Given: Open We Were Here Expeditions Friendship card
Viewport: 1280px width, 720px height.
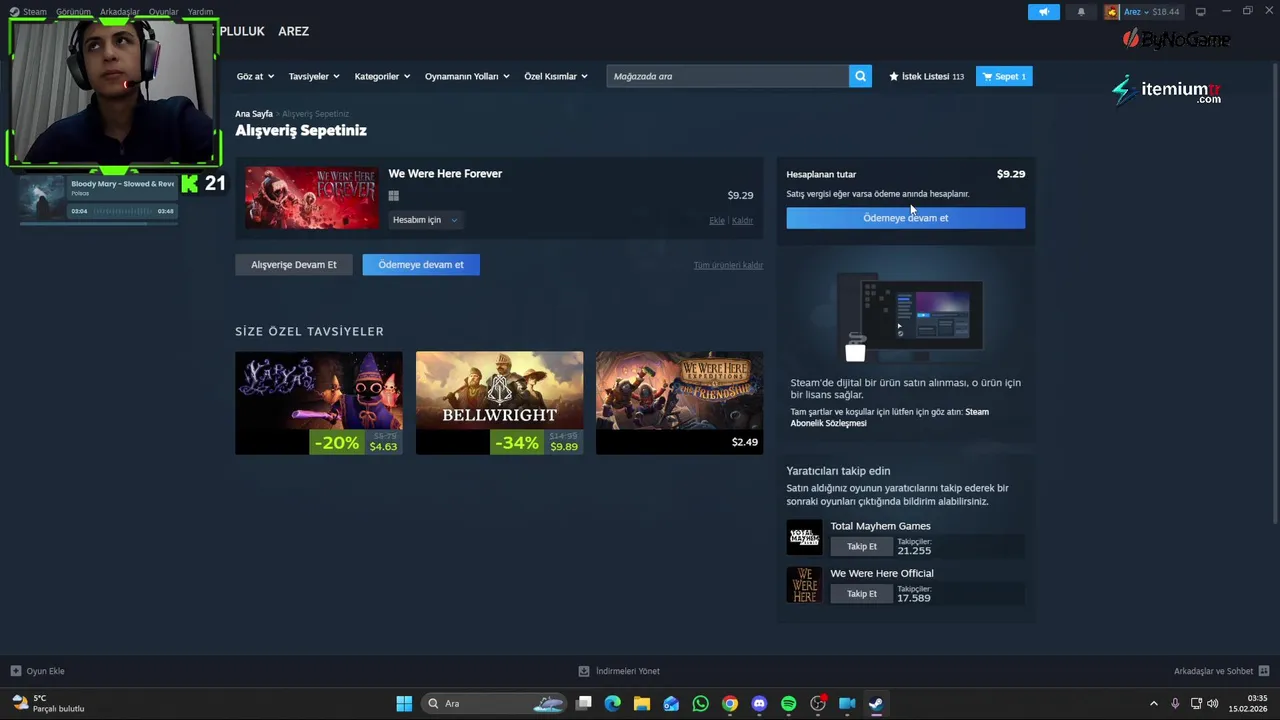Looking at the screenshot, I should coord(679,403).
